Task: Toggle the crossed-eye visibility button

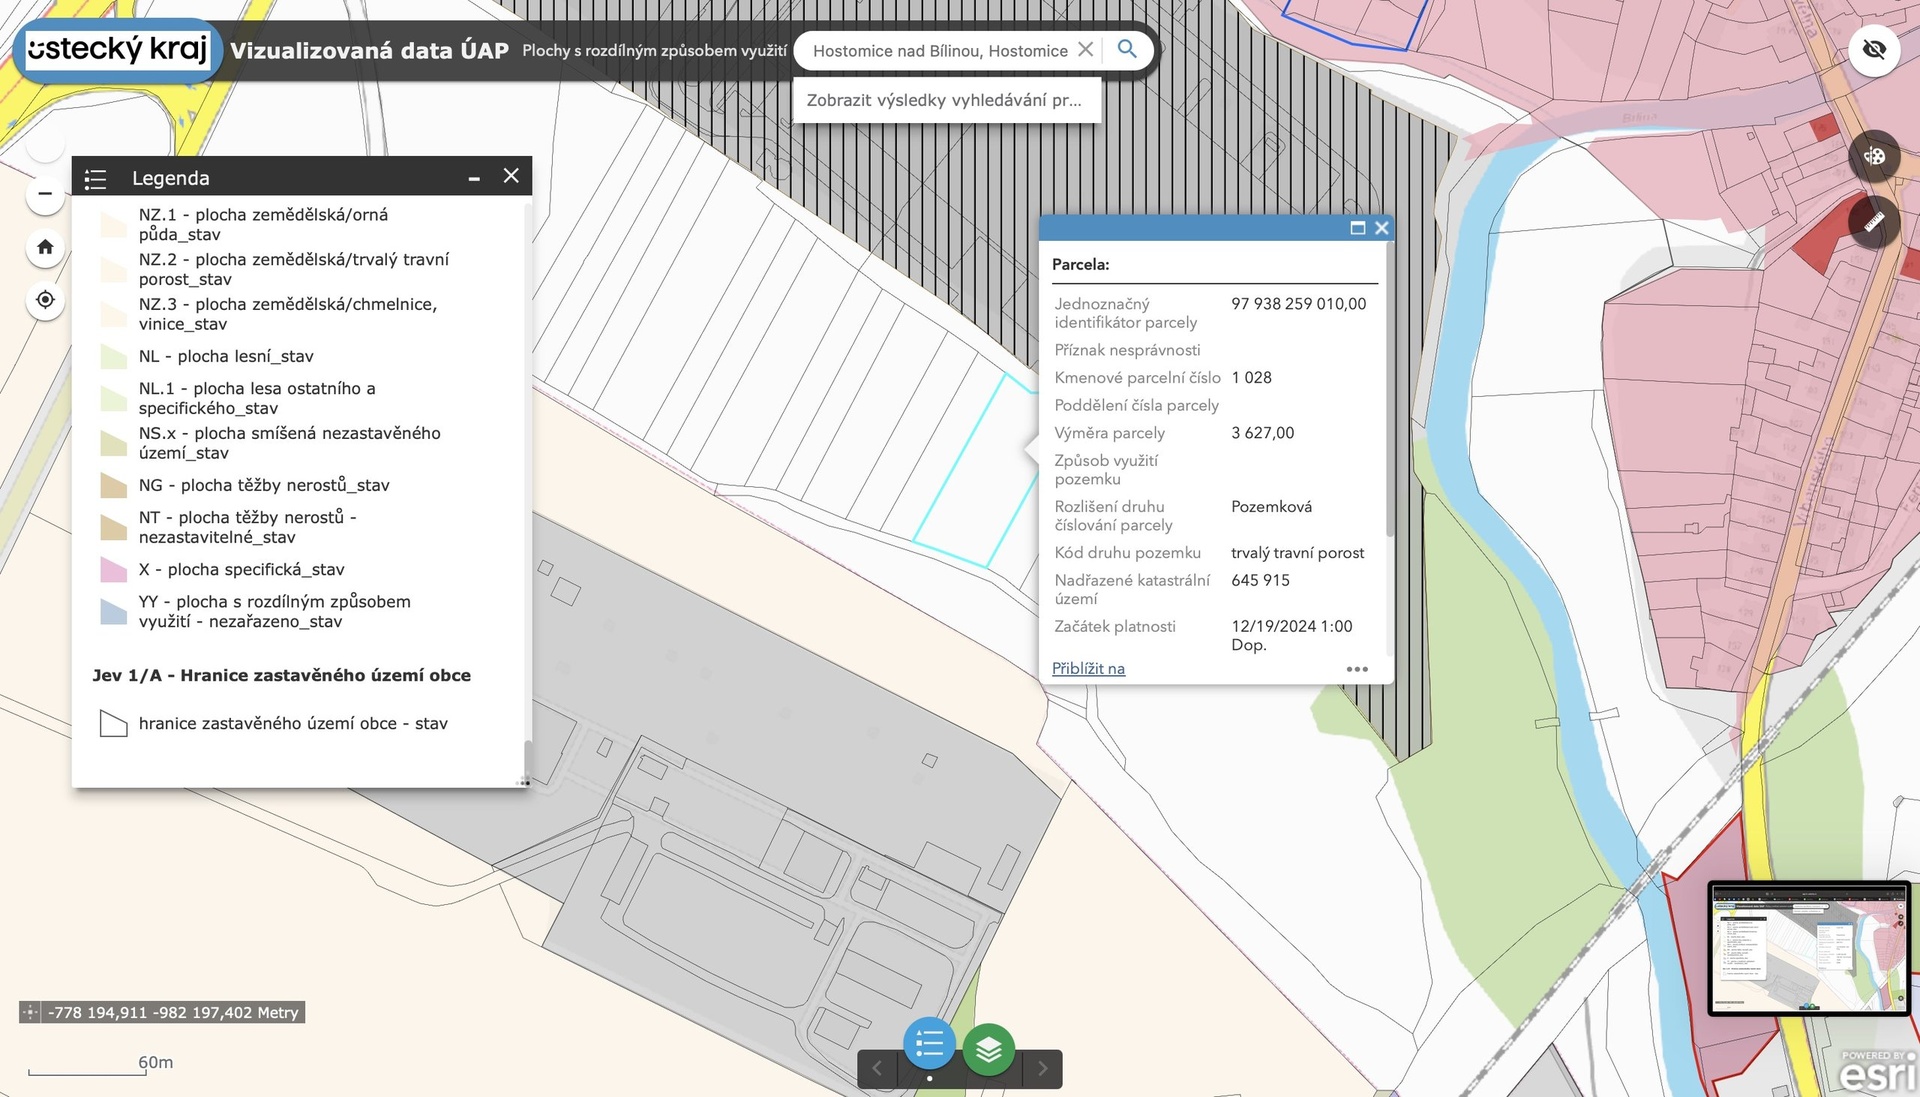Action: 1874,49
